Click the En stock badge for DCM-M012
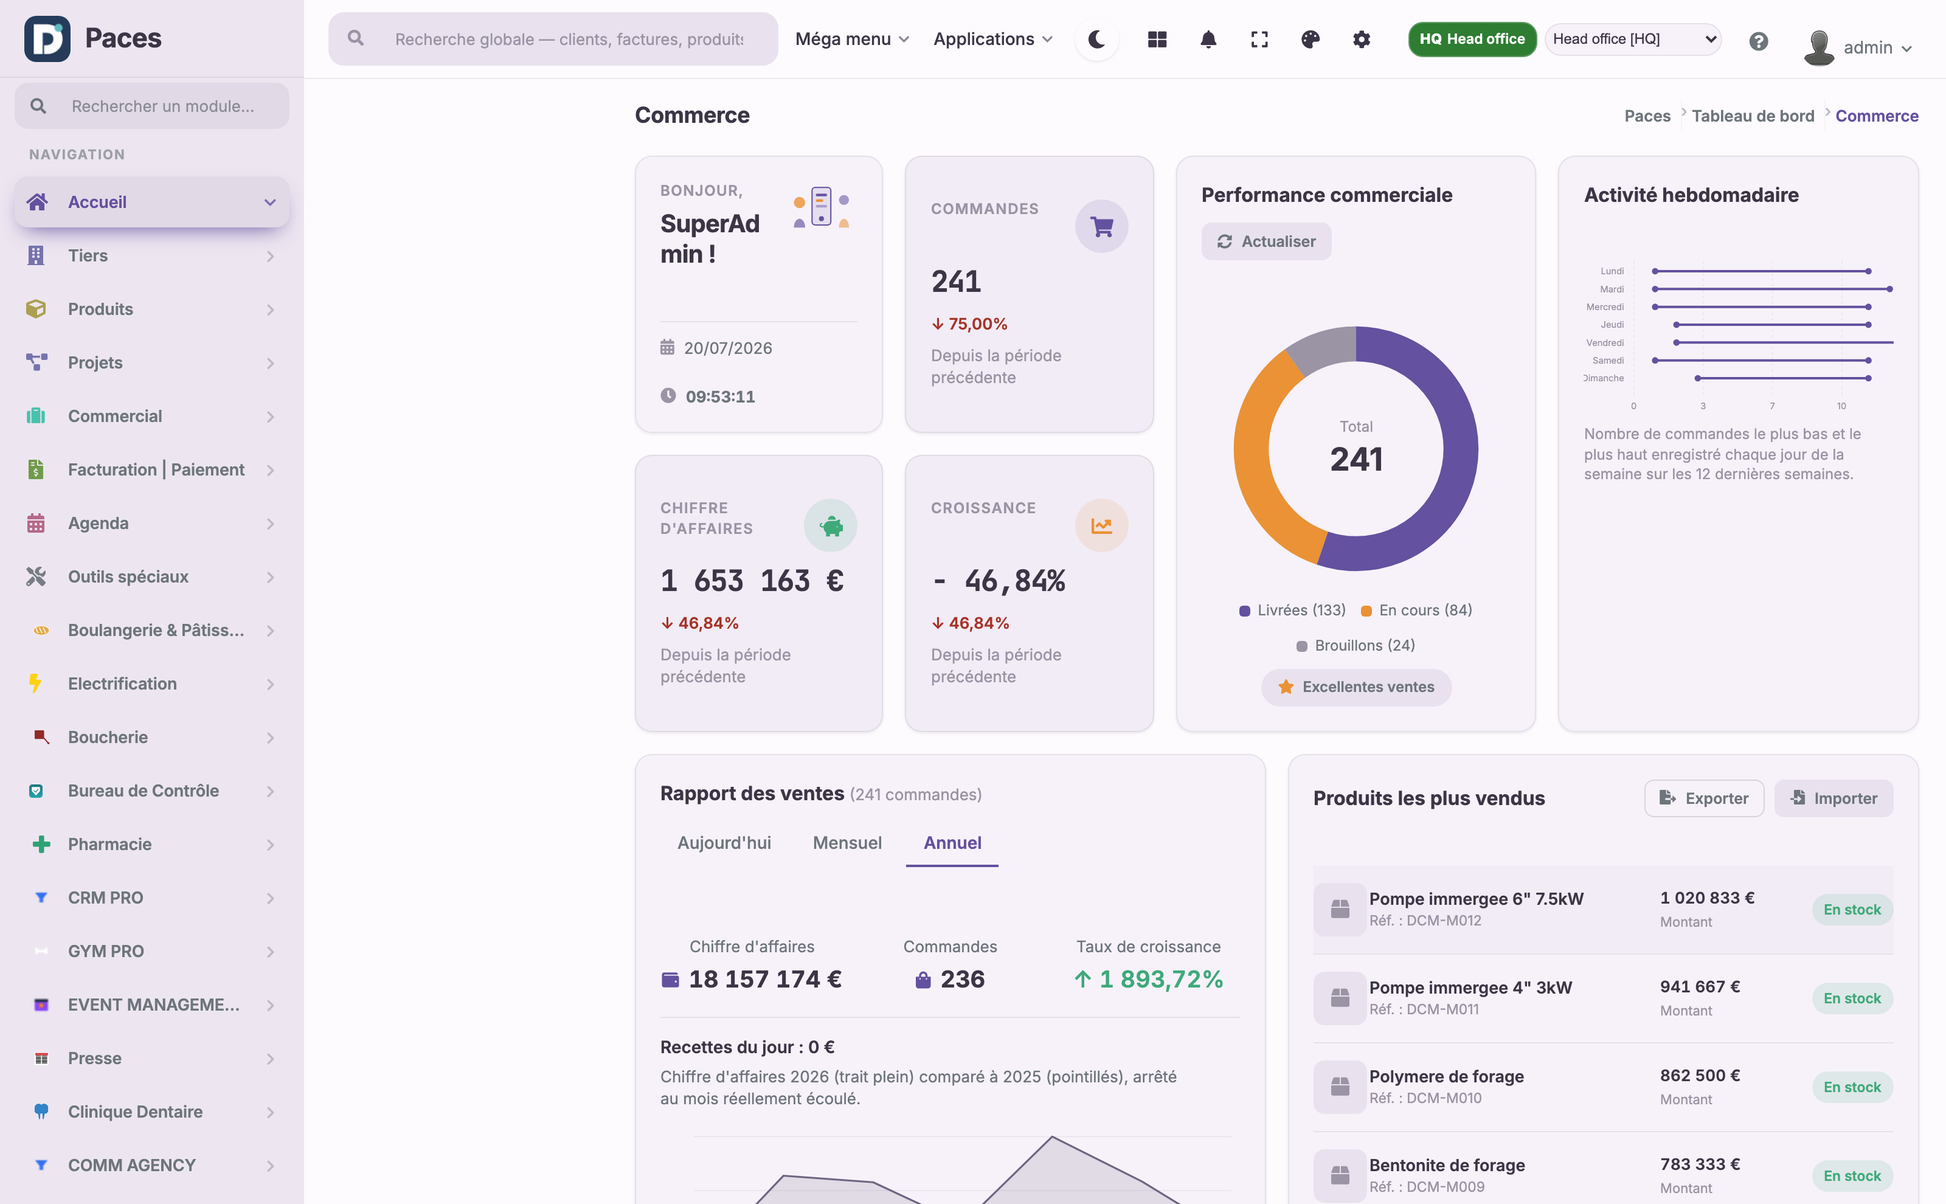 pos(1852,909)
